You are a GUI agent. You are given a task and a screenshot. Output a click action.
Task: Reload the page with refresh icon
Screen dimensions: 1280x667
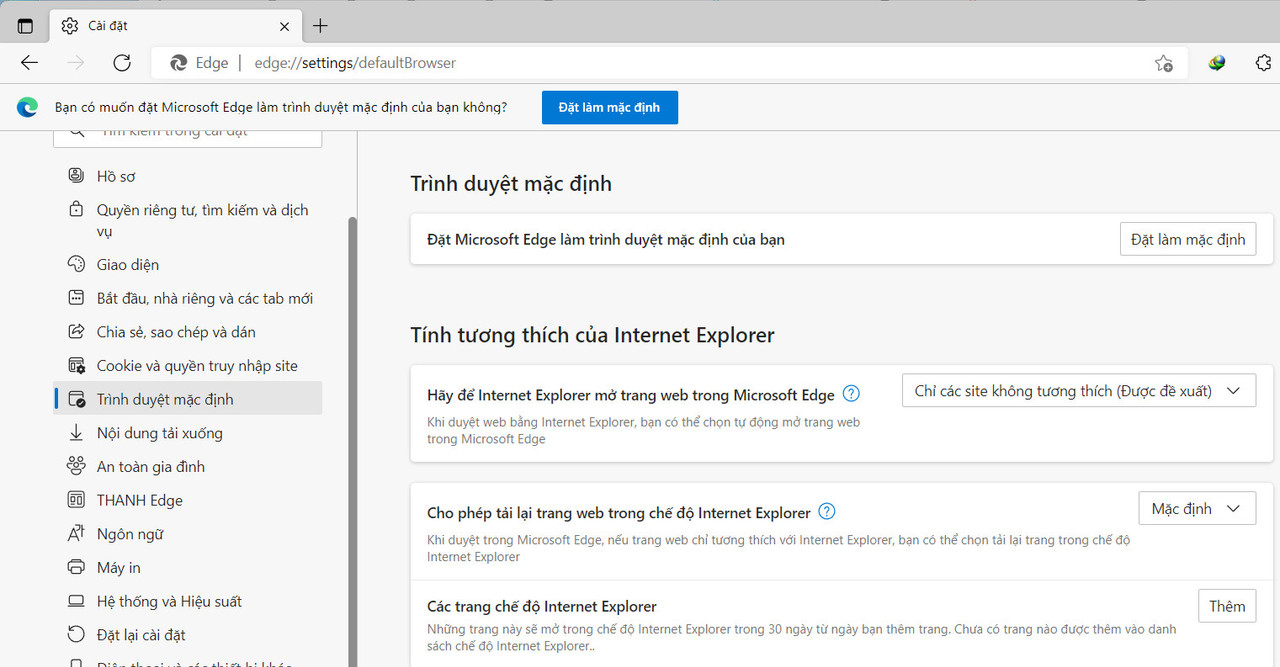[x=122, y=63]
